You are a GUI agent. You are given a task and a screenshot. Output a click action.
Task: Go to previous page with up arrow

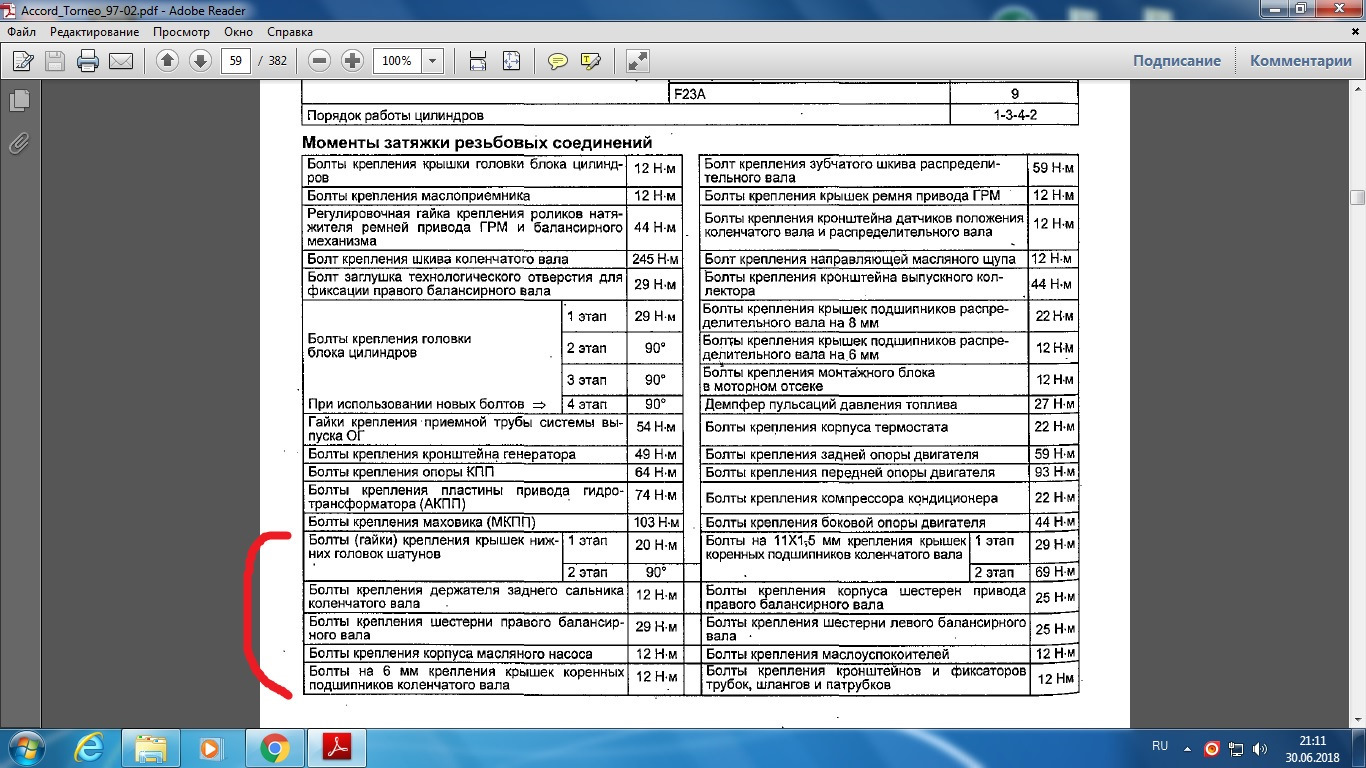tap(167, 61)
